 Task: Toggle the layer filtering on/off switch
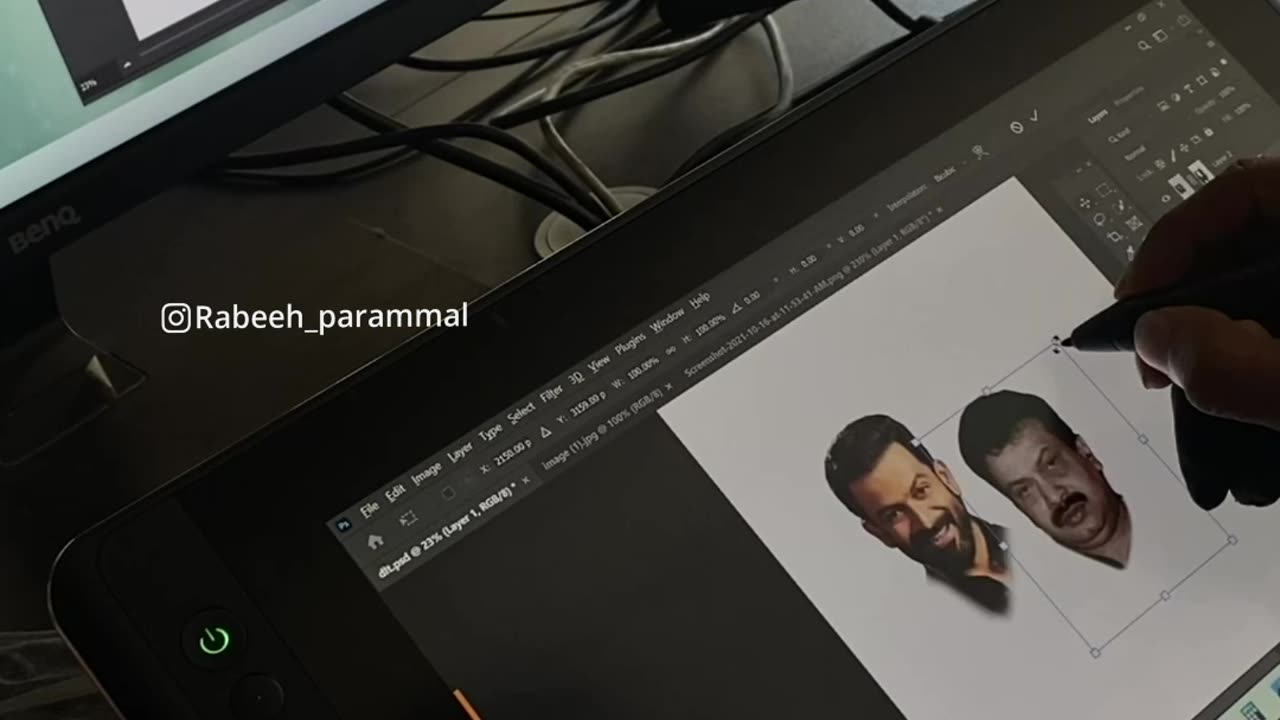[1224, 61]
